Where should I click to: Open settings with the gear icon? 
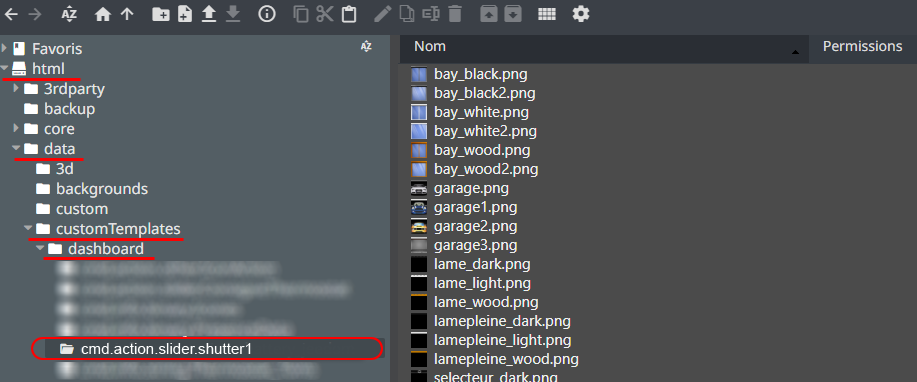tap(581, 14)
